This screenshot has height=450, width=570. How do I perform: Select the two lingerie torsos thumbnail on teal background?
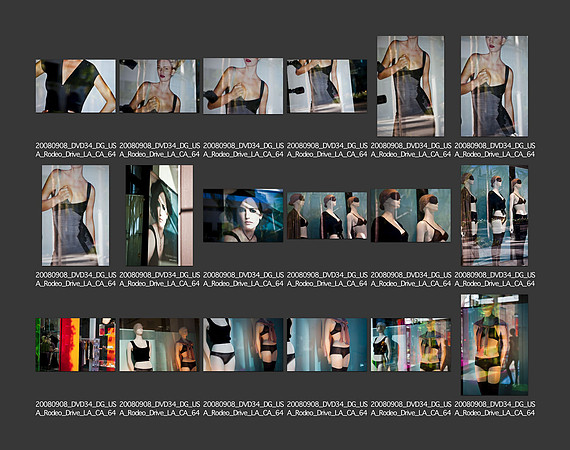(243, 345)
